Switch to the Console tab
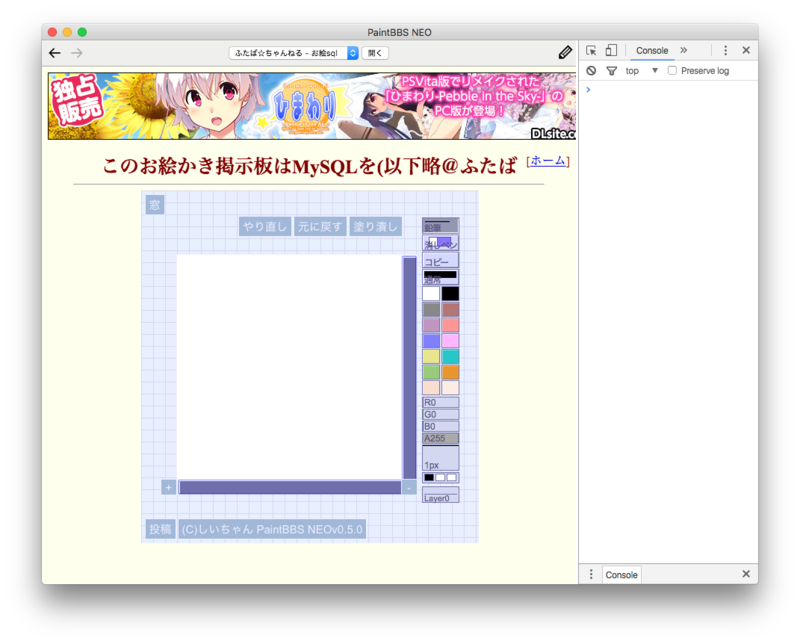 click(x=653, y=49)
